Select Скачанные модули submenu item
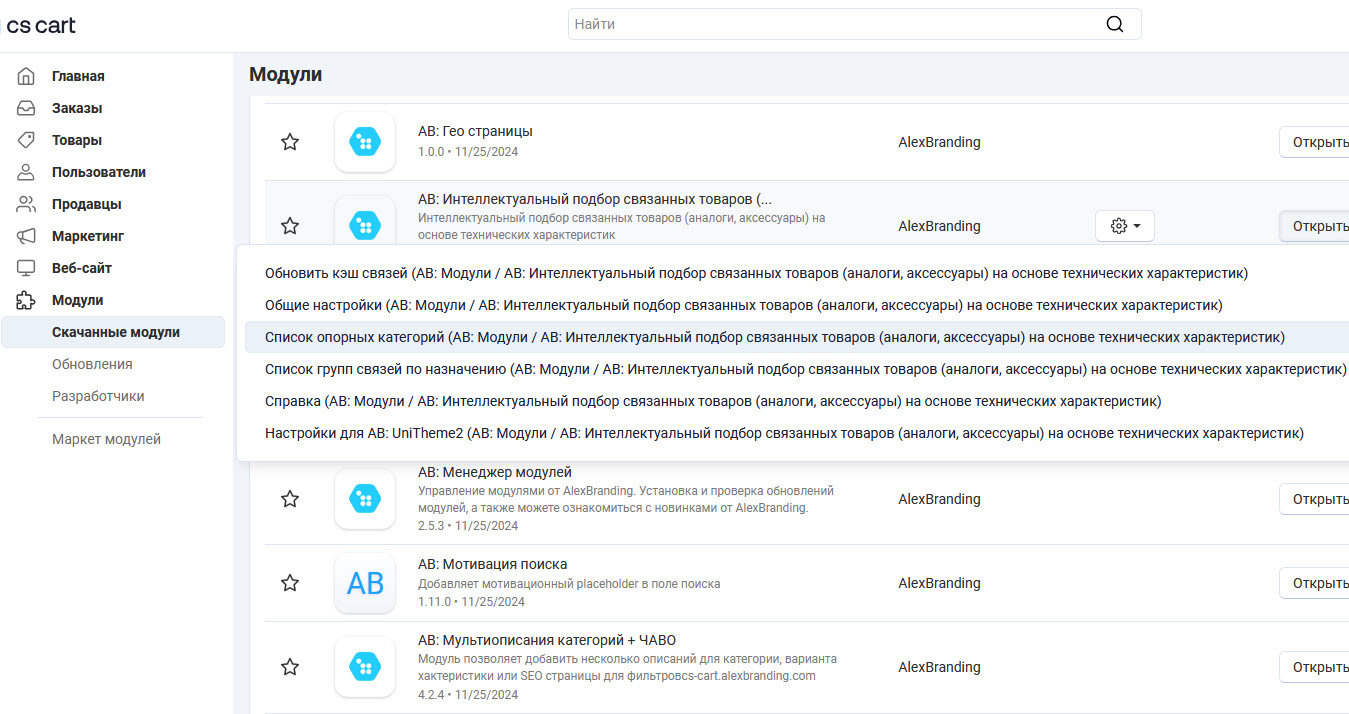1349x714 pixels. pyautogui.click(x=113, y=332)
